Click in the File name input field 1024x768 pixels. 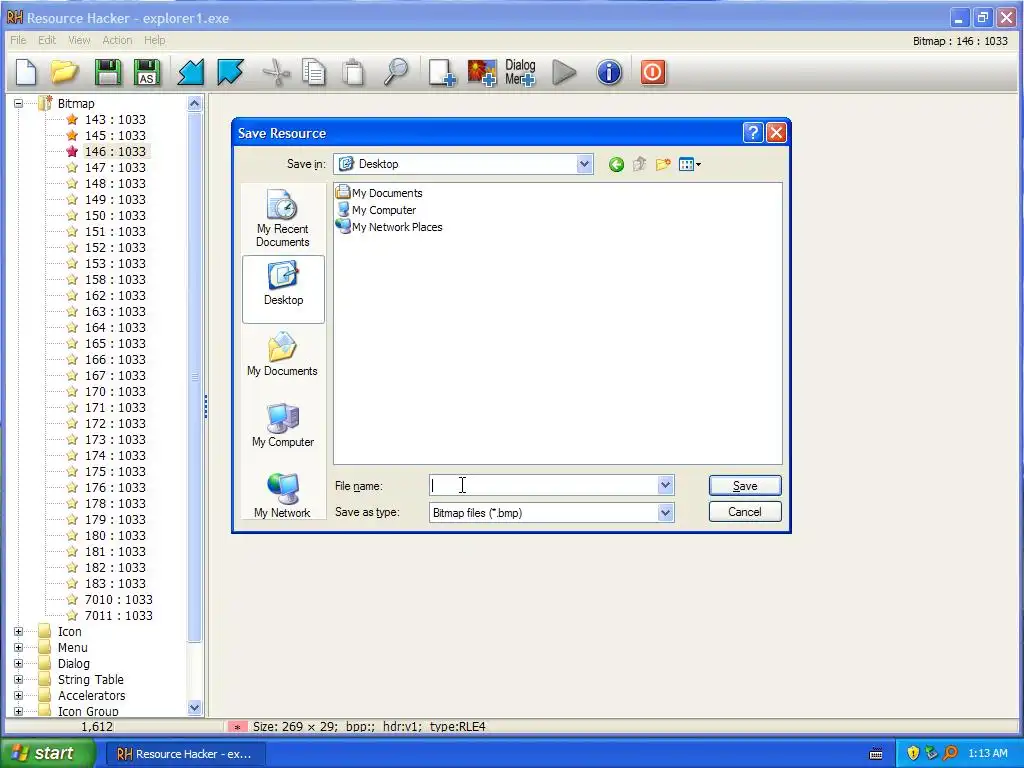tap(543, 485)
